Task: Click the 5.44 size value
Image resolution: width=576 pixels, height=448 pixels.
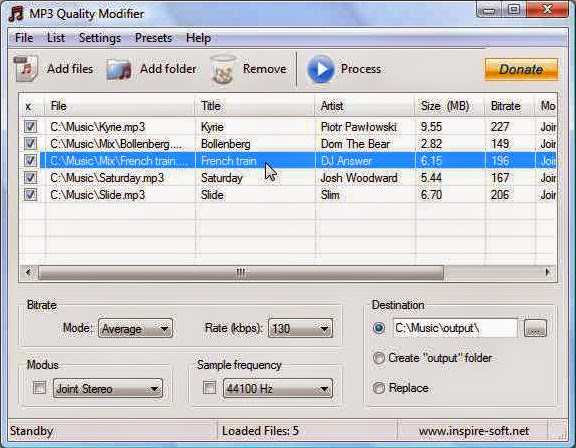Action: coord(431,178)
